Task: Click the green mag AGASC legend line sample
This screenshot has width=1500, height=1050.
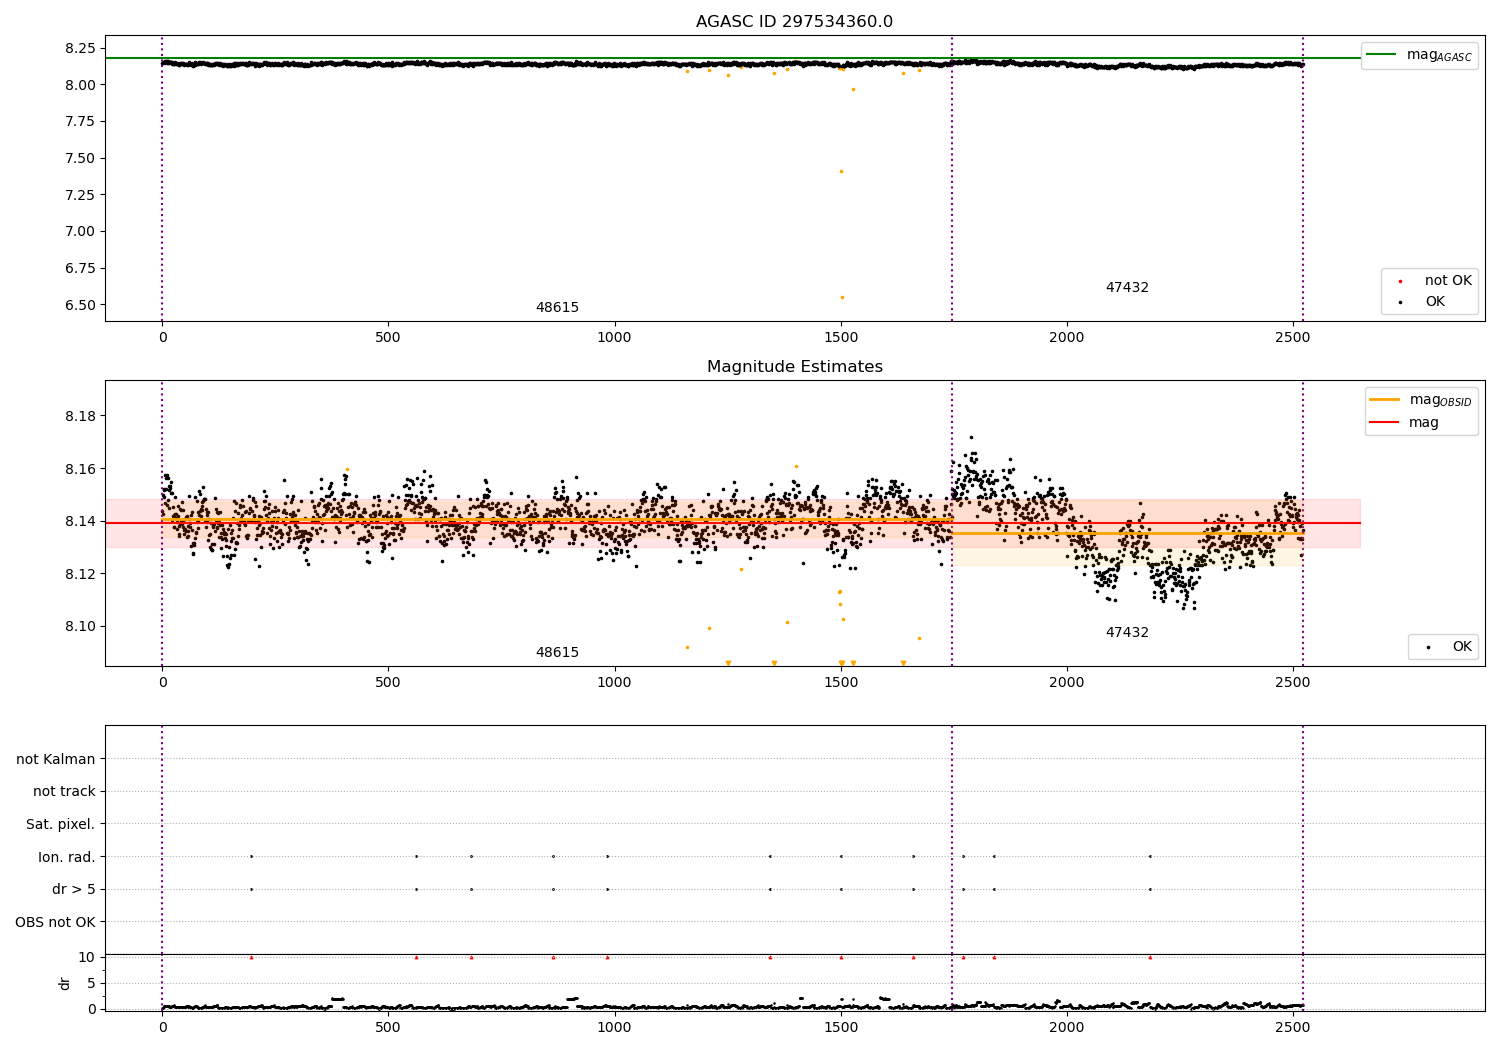Action: click(x=1382, y=55)
